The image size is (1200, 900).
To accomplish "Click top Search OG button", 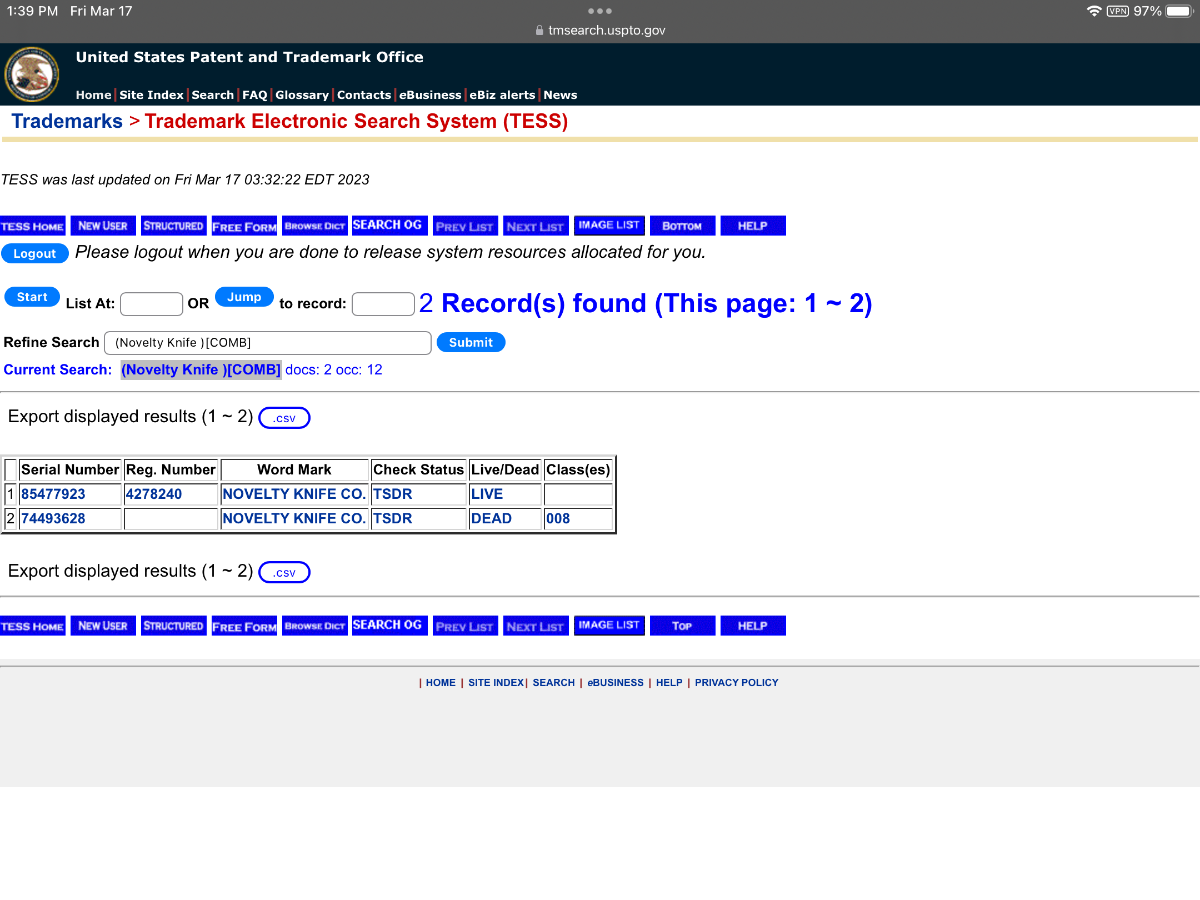I will point(389,226).
